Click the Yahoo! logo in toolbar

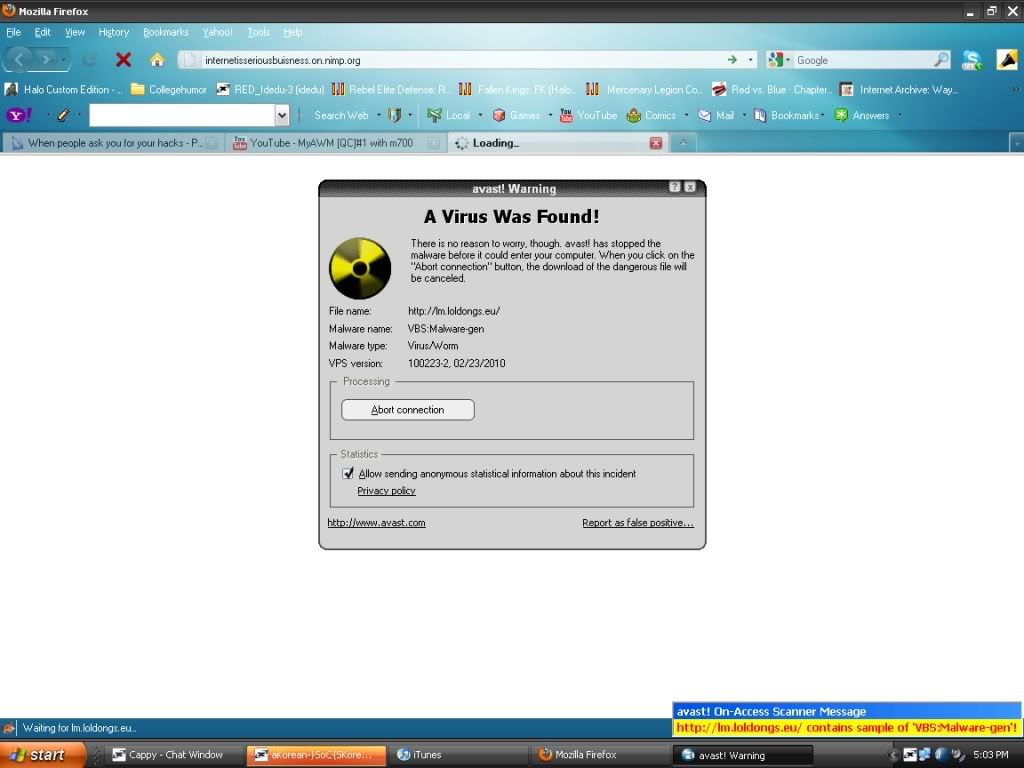[x=19, y=116]
